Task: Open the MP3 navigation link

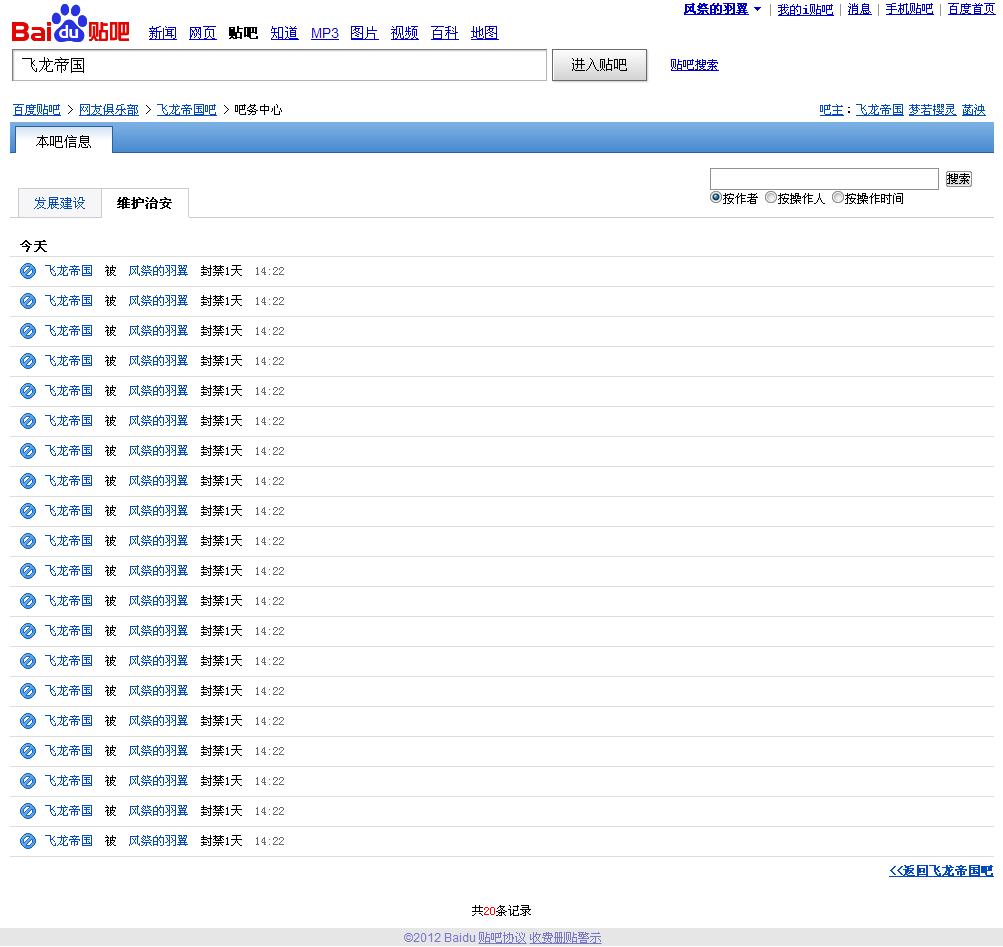Action: 324,33
